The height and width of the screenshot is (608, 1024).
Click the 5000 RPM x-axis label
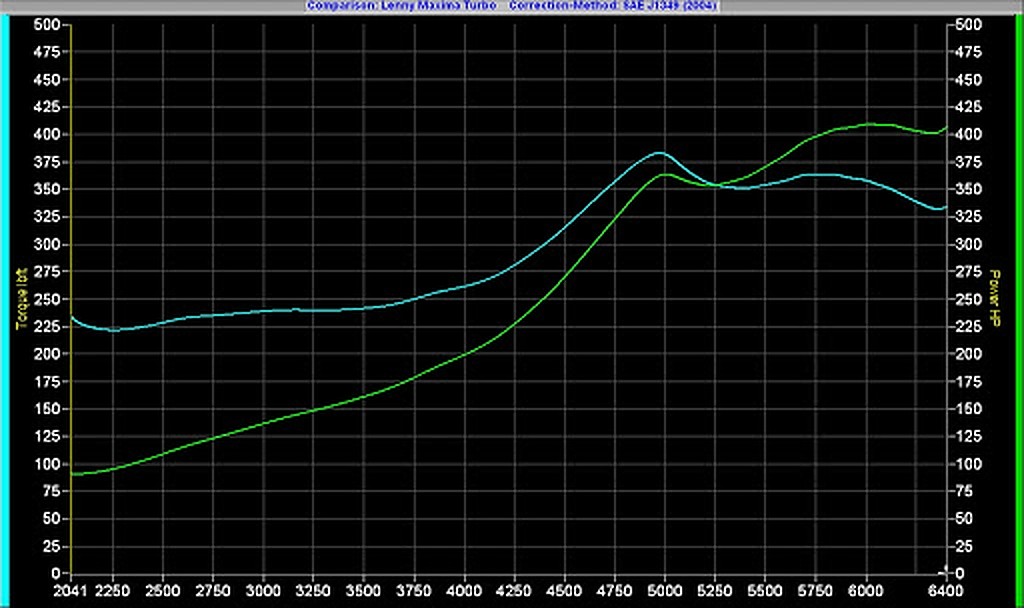[x=665, y=588]
